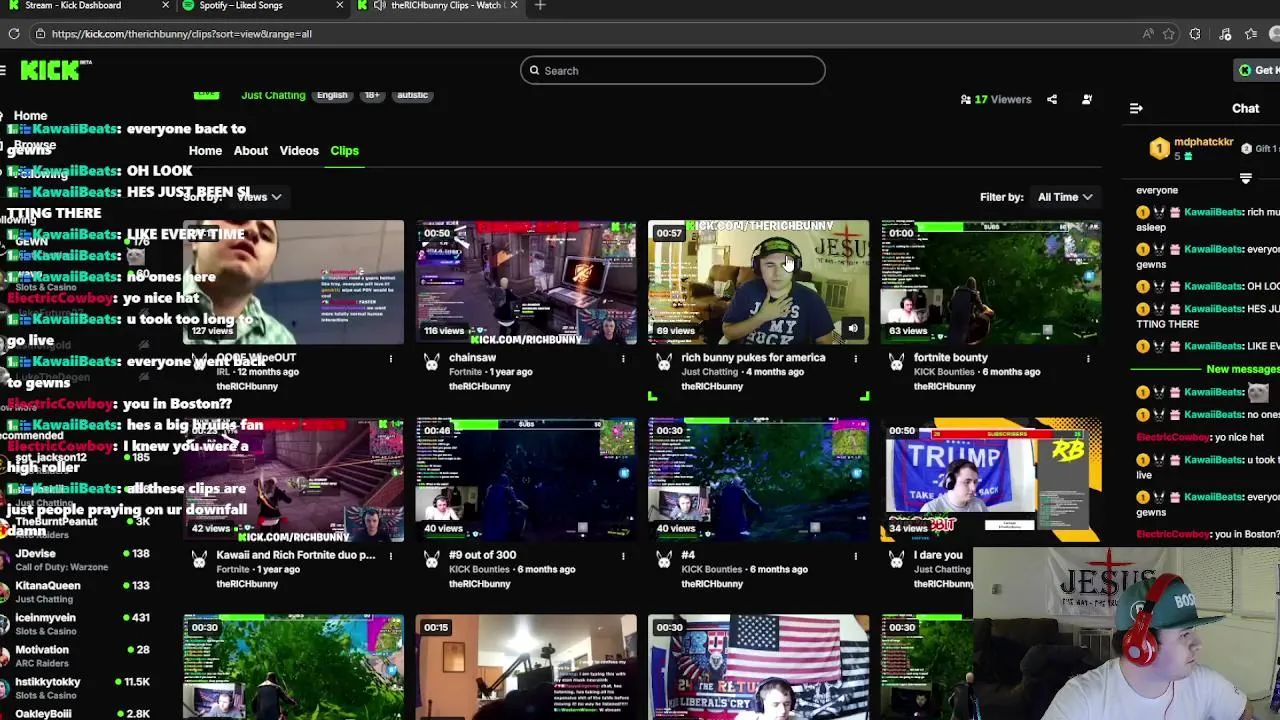Image resolution: width=1280 pixels, height=720 pixels.
Task: Click the autistic tag
Action: [x=412, y=95]
